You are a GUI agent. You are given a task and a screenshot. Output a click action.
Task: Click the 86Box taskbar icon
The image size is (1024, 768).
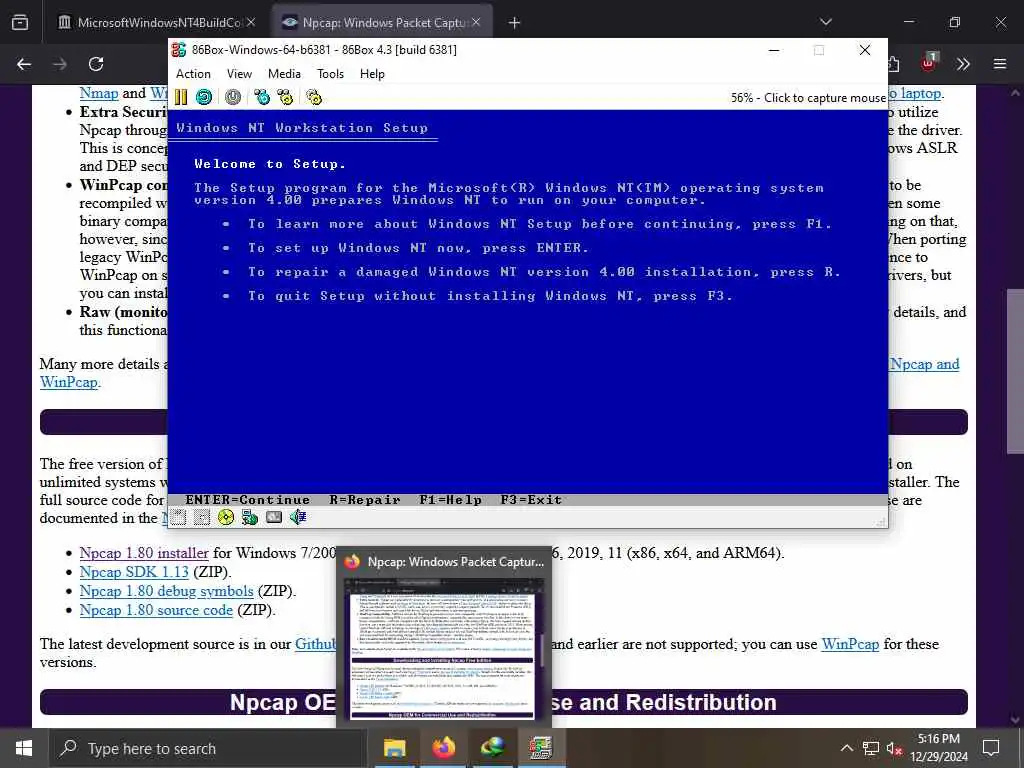pyautogui.click(x=541, y=748)
